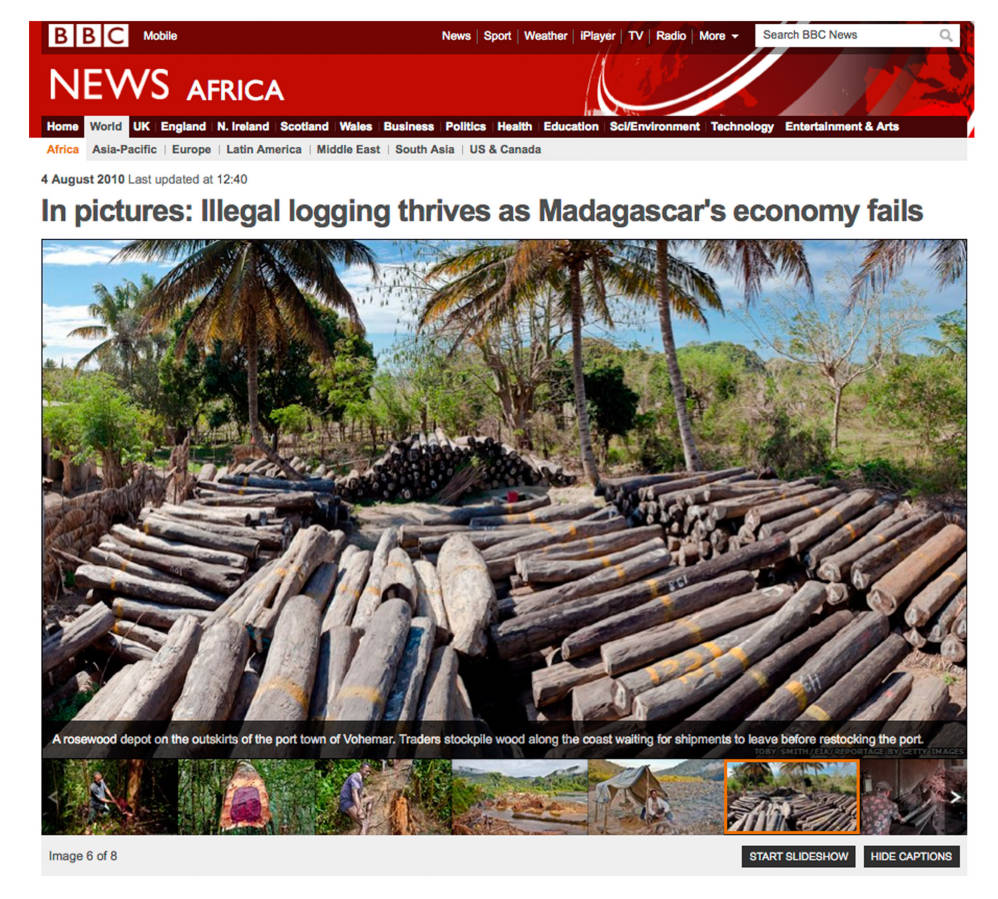Select the highlighted log depot thumbnail
Viewport: 998px width, 899px height.
(x=792, y=796)
